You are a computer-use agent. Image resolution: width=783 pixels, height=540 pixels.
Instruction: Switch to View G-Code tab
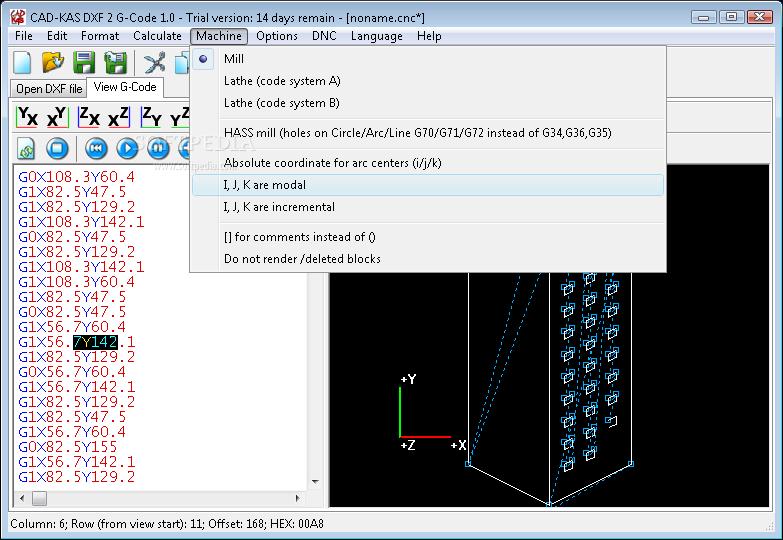[125, 87]
